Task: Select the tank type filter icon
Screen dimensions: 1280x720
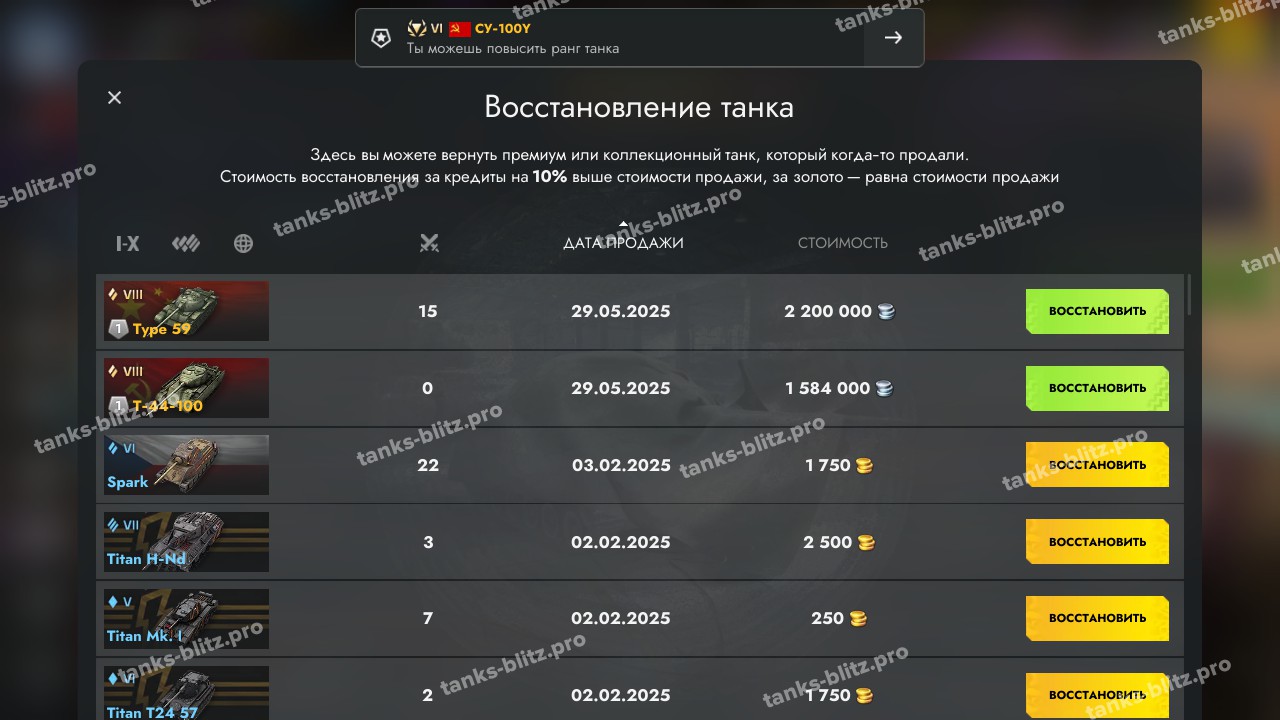Action: coord(186,243)
